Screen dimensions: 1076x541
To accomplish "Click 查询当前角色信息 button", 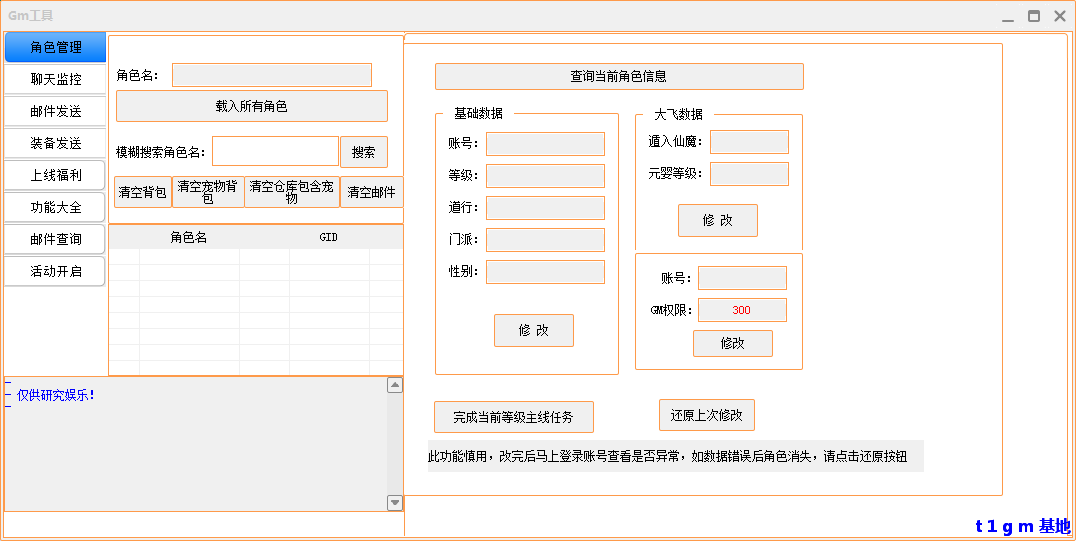I will (618, 76).
